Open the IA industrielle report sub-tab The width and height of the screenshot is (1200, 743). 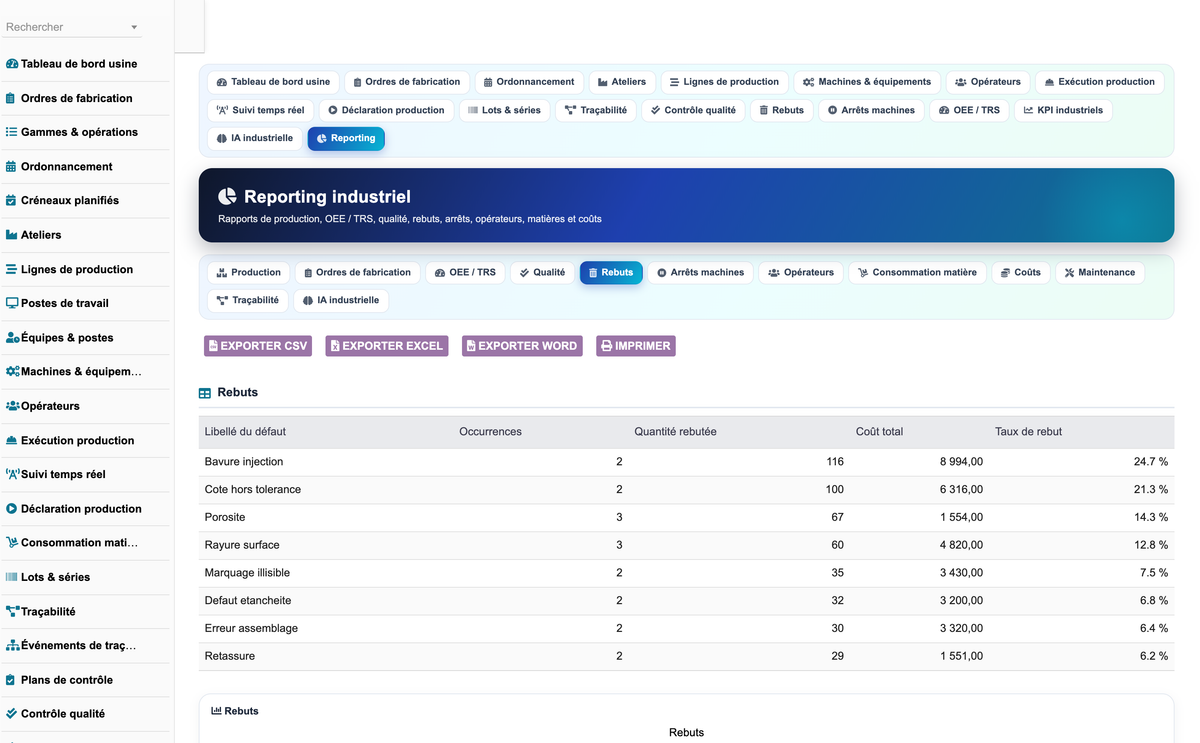pyautogui.click(x=341, y=300)
